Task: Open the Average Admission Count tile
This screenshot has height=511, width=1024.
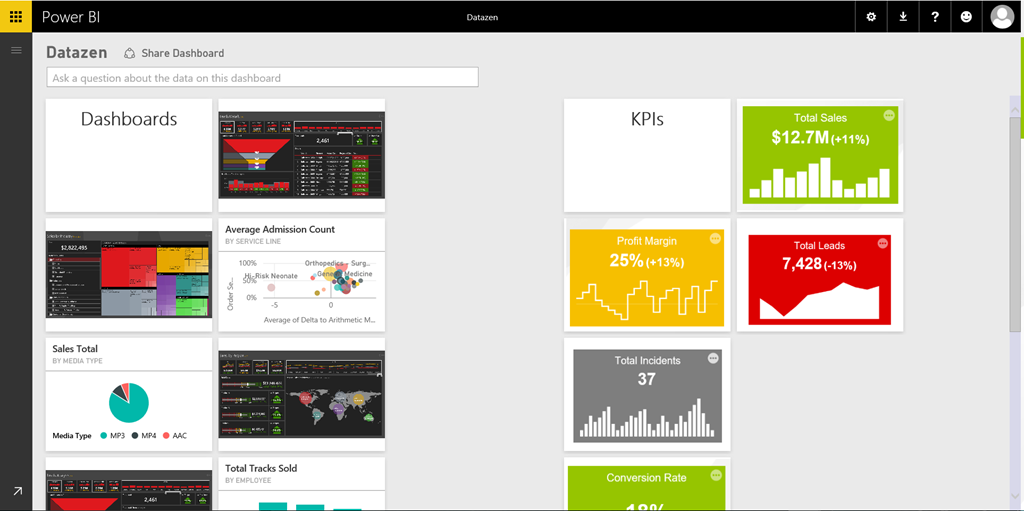Action: (x=301, y=275)
